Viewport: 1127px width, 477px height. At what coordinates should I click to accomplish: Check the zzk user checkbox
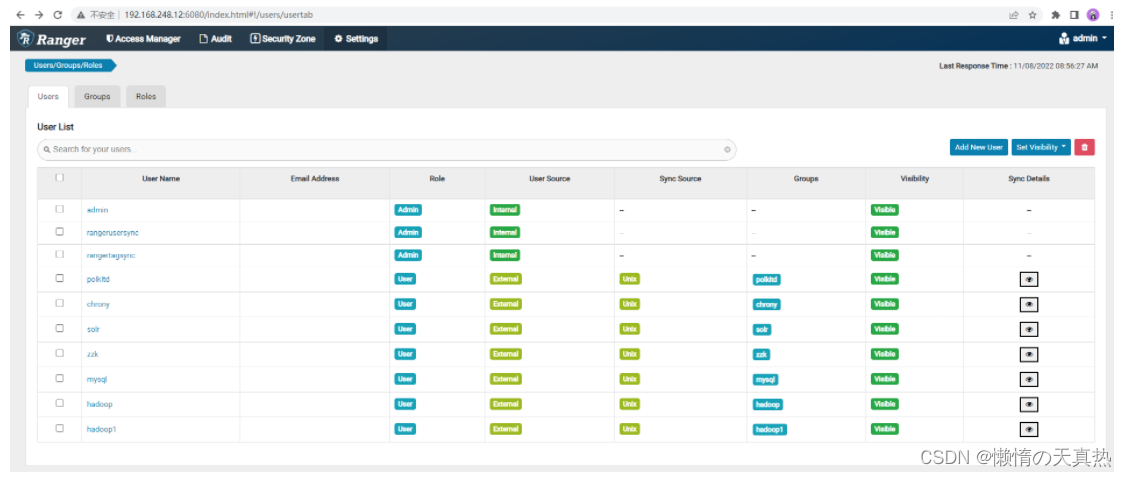60,353
